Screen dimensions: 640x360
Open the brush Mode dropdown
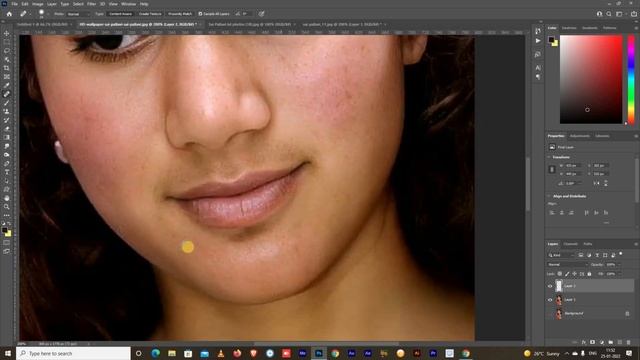pyautogui.click(x=78, y=14)
